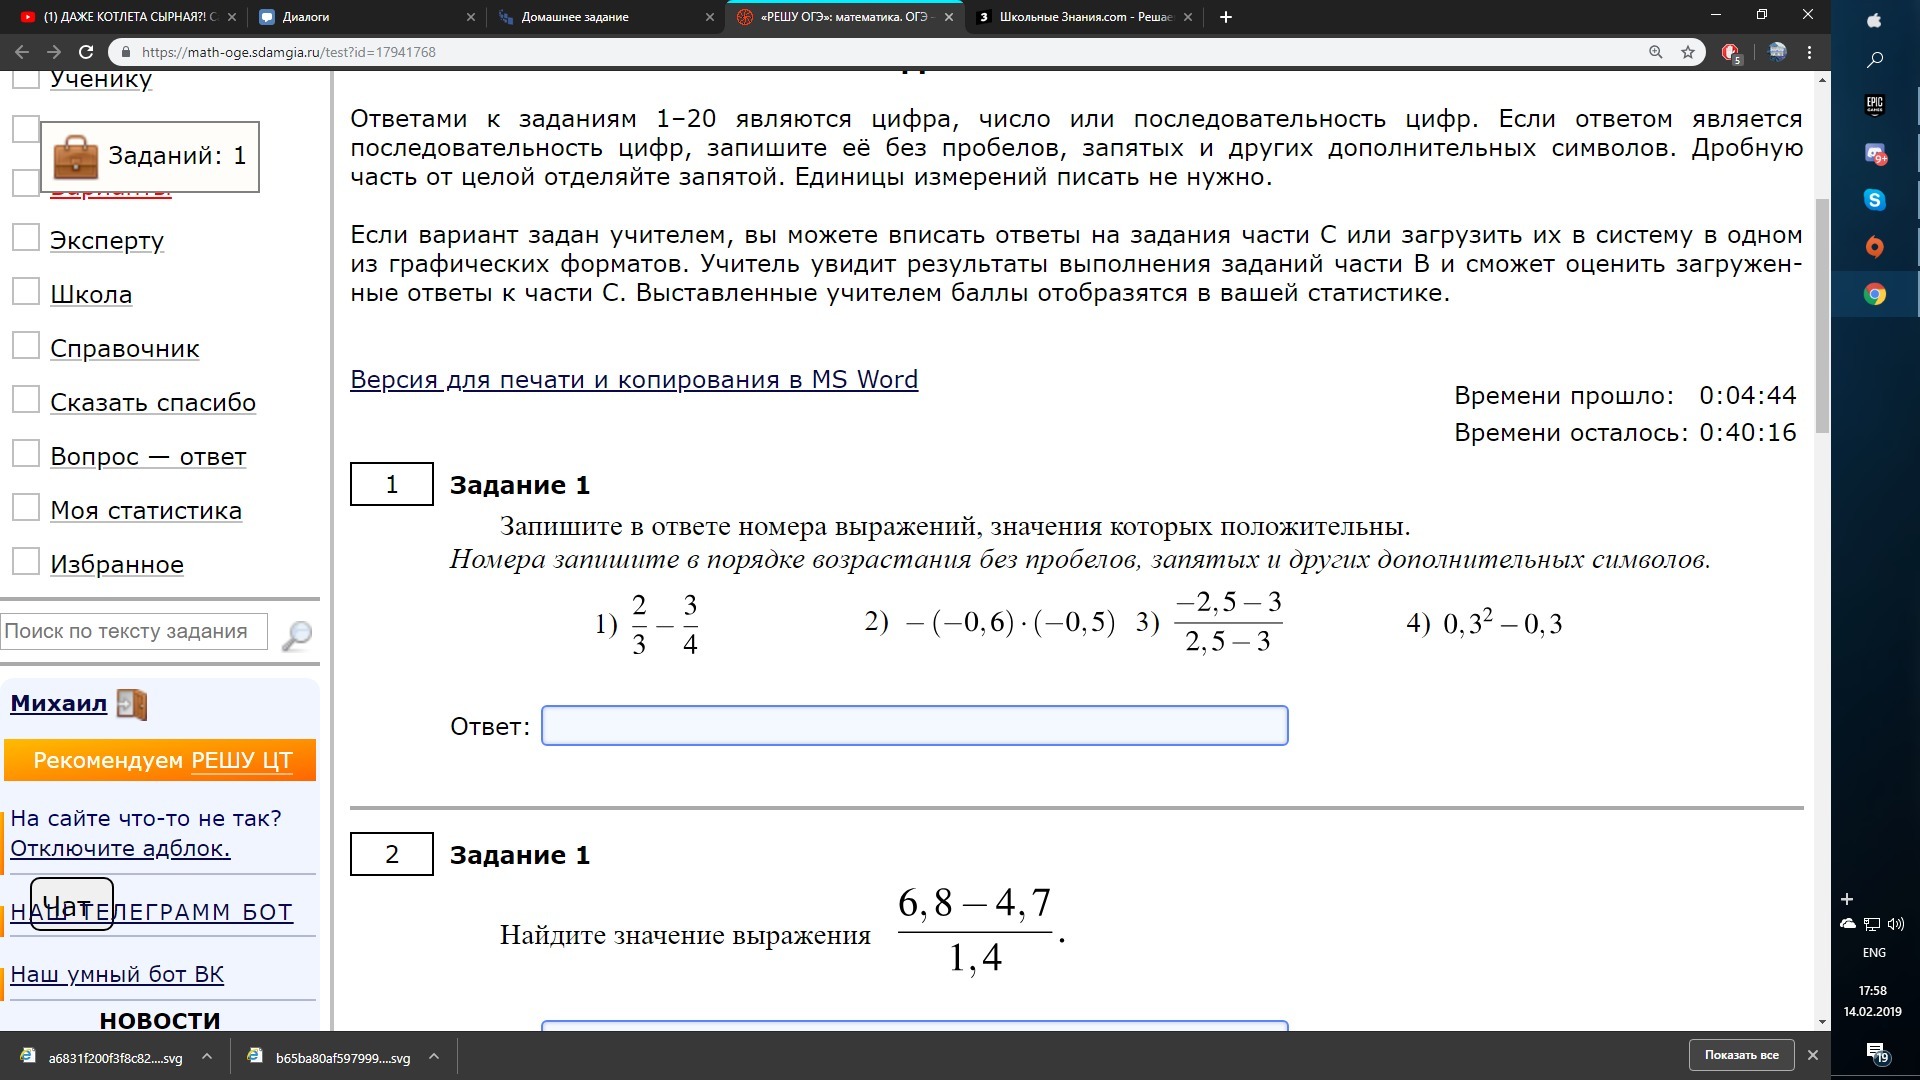Expand options for b65ba80af597999 svg download

point(434,1056)
